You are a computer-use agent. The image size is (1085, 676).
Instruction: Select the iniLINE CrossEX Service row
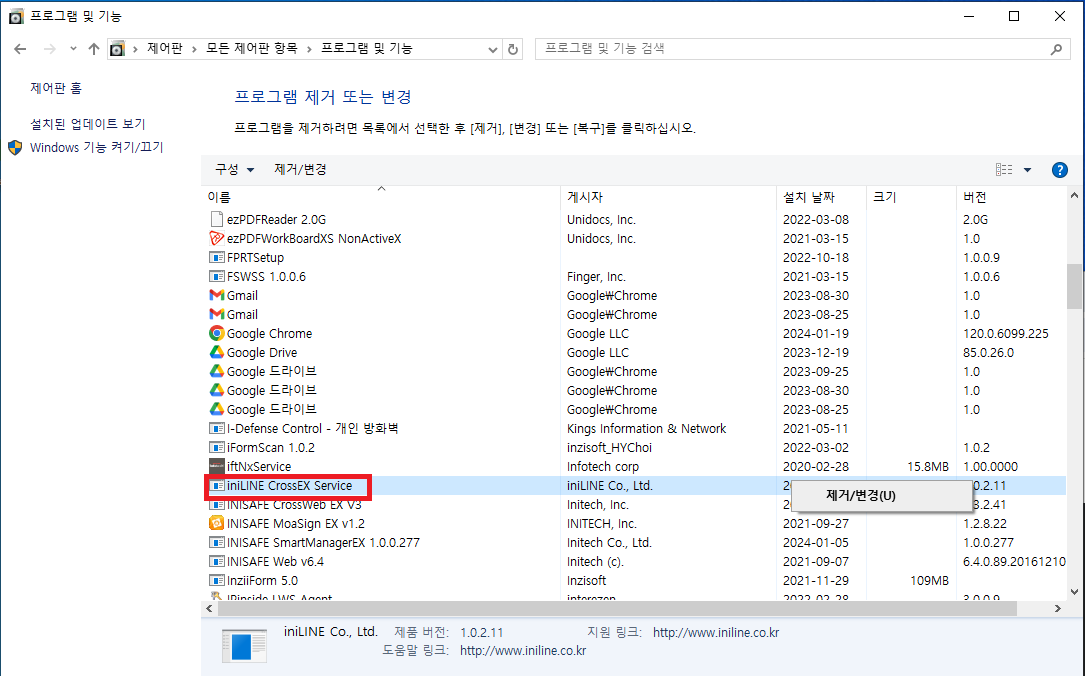635,486
